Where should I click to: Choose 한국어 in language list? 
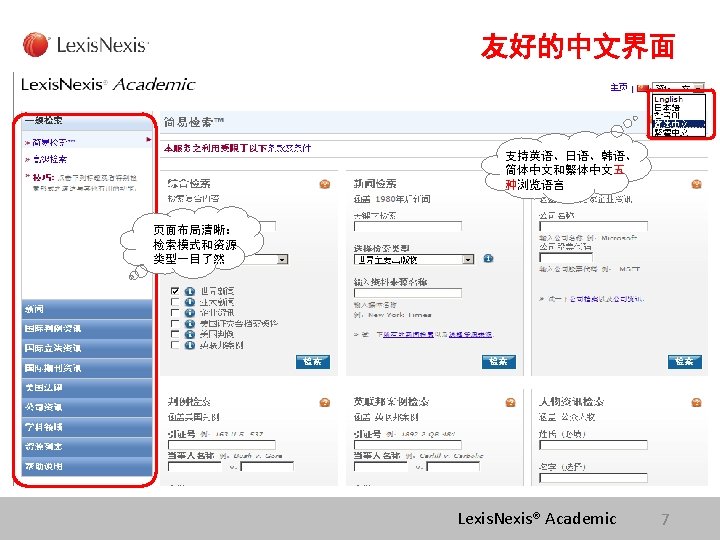coord(679,115)
